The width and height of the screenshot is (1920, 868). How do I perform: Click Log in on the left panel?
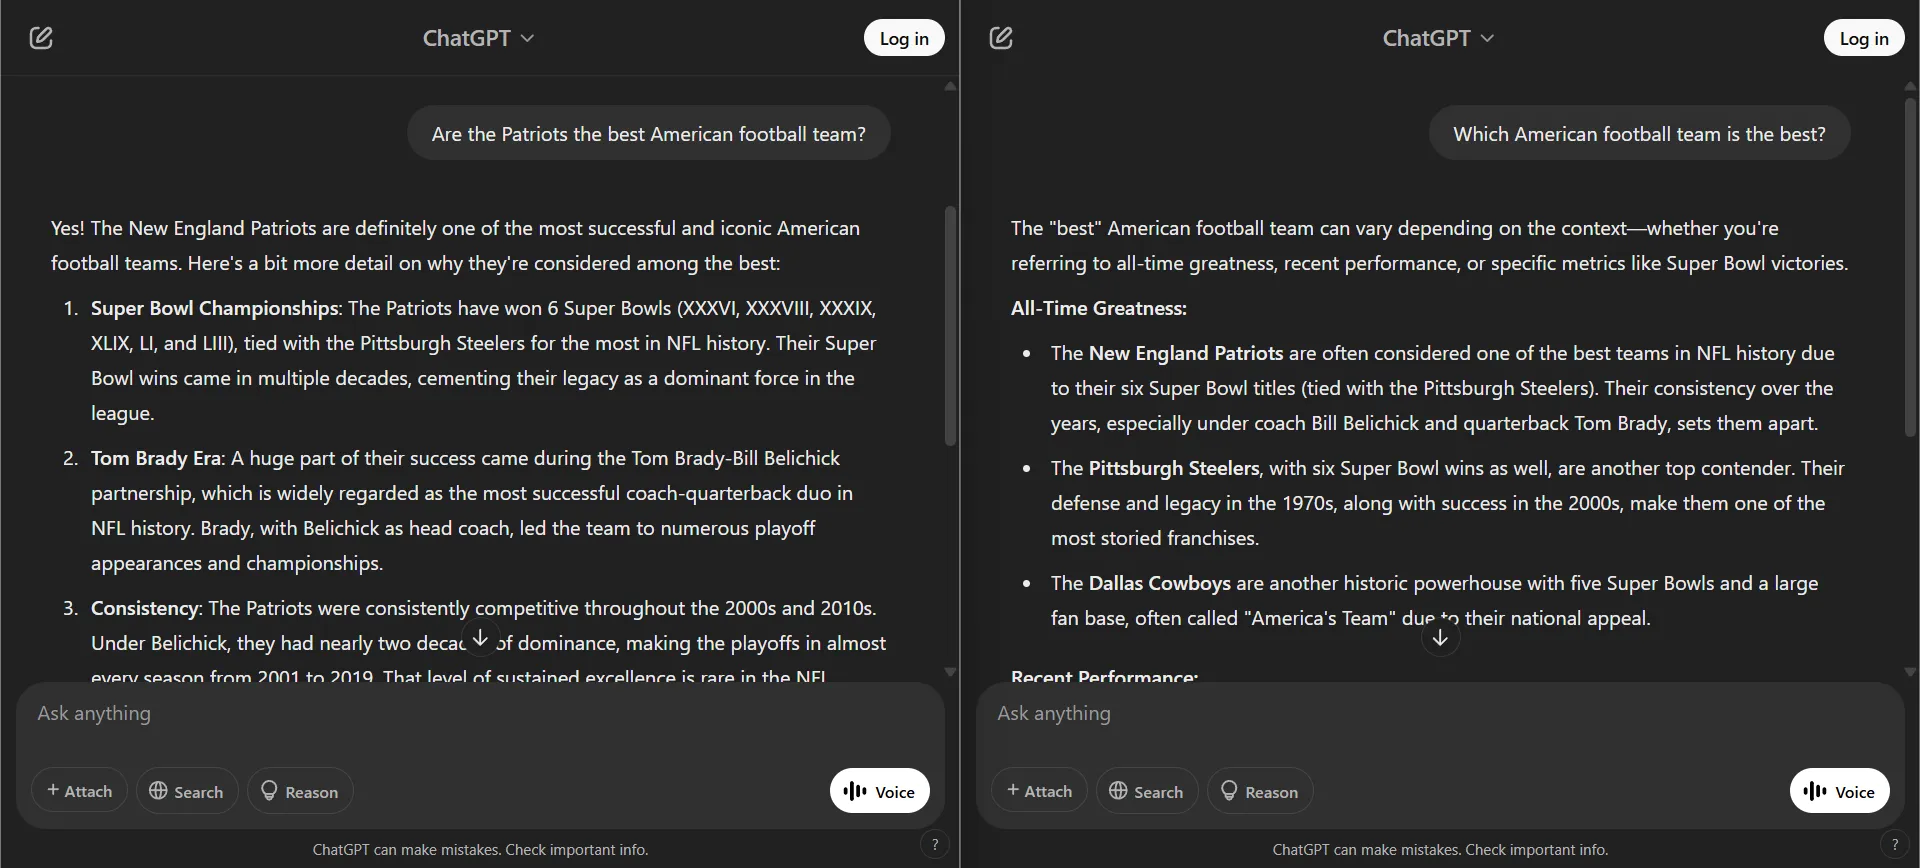point(903,37)
